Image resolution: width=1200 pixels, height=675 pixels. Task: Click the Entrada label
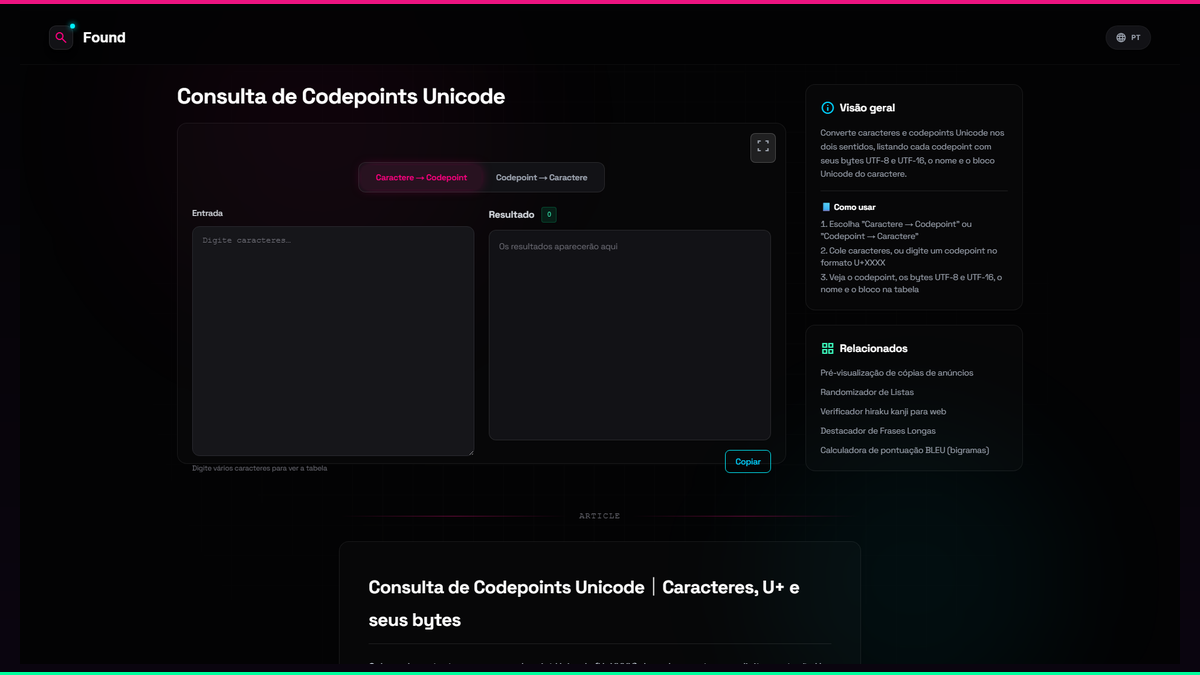pyautogui.click(x=207, y=213)
